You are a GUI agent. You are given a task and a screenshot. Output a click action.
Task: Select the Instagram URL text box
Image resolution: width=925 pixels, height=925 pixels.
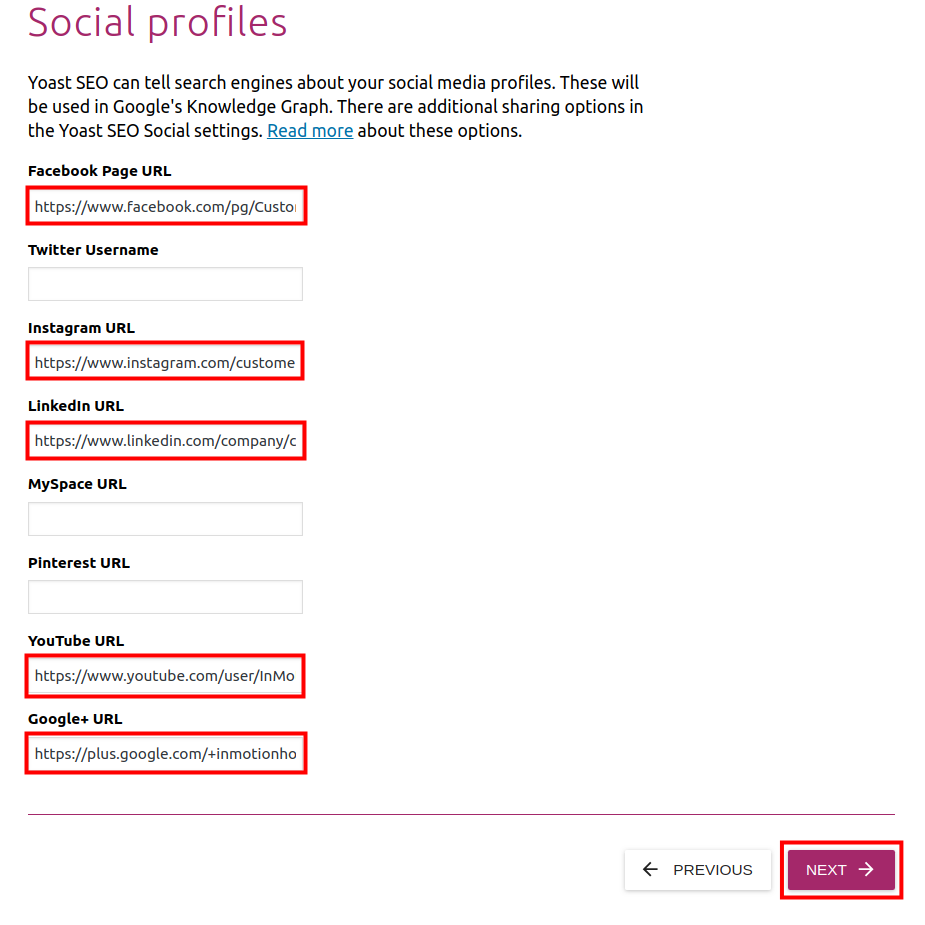[165, 363]
